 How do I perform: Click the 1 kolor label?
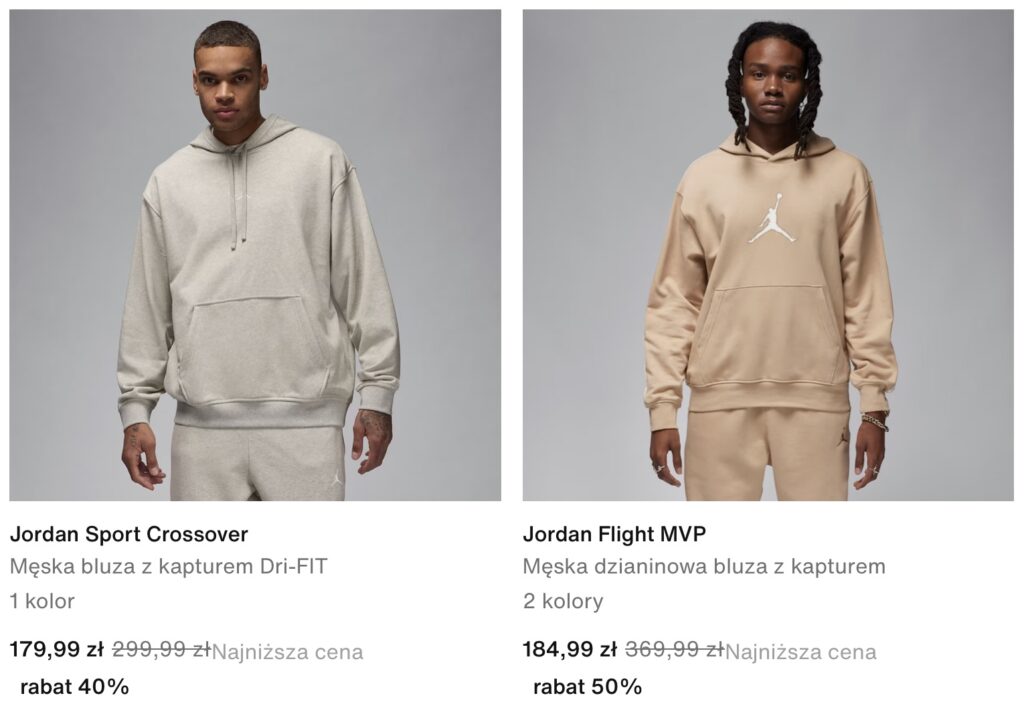[x=42, y=600]
